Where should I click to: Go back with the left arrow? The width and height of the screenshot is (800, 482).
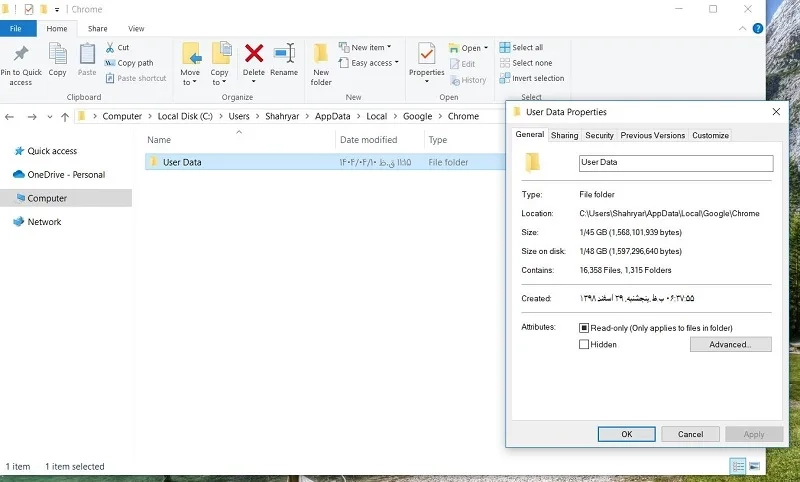click(9, 117)
